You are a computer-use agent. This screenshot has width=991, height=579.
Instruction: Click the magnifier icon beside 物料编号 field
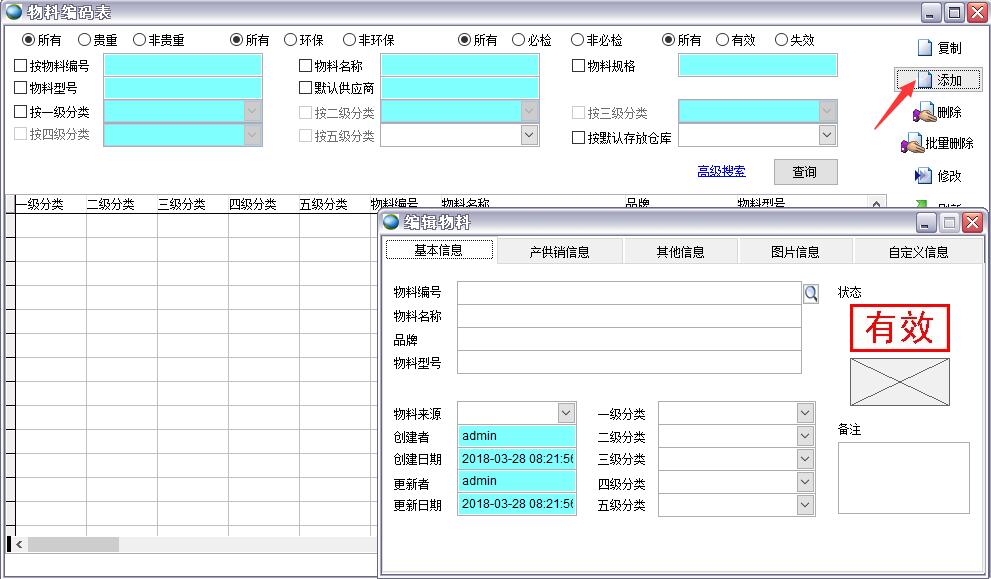pyautogui.click(x=811, y=293)
